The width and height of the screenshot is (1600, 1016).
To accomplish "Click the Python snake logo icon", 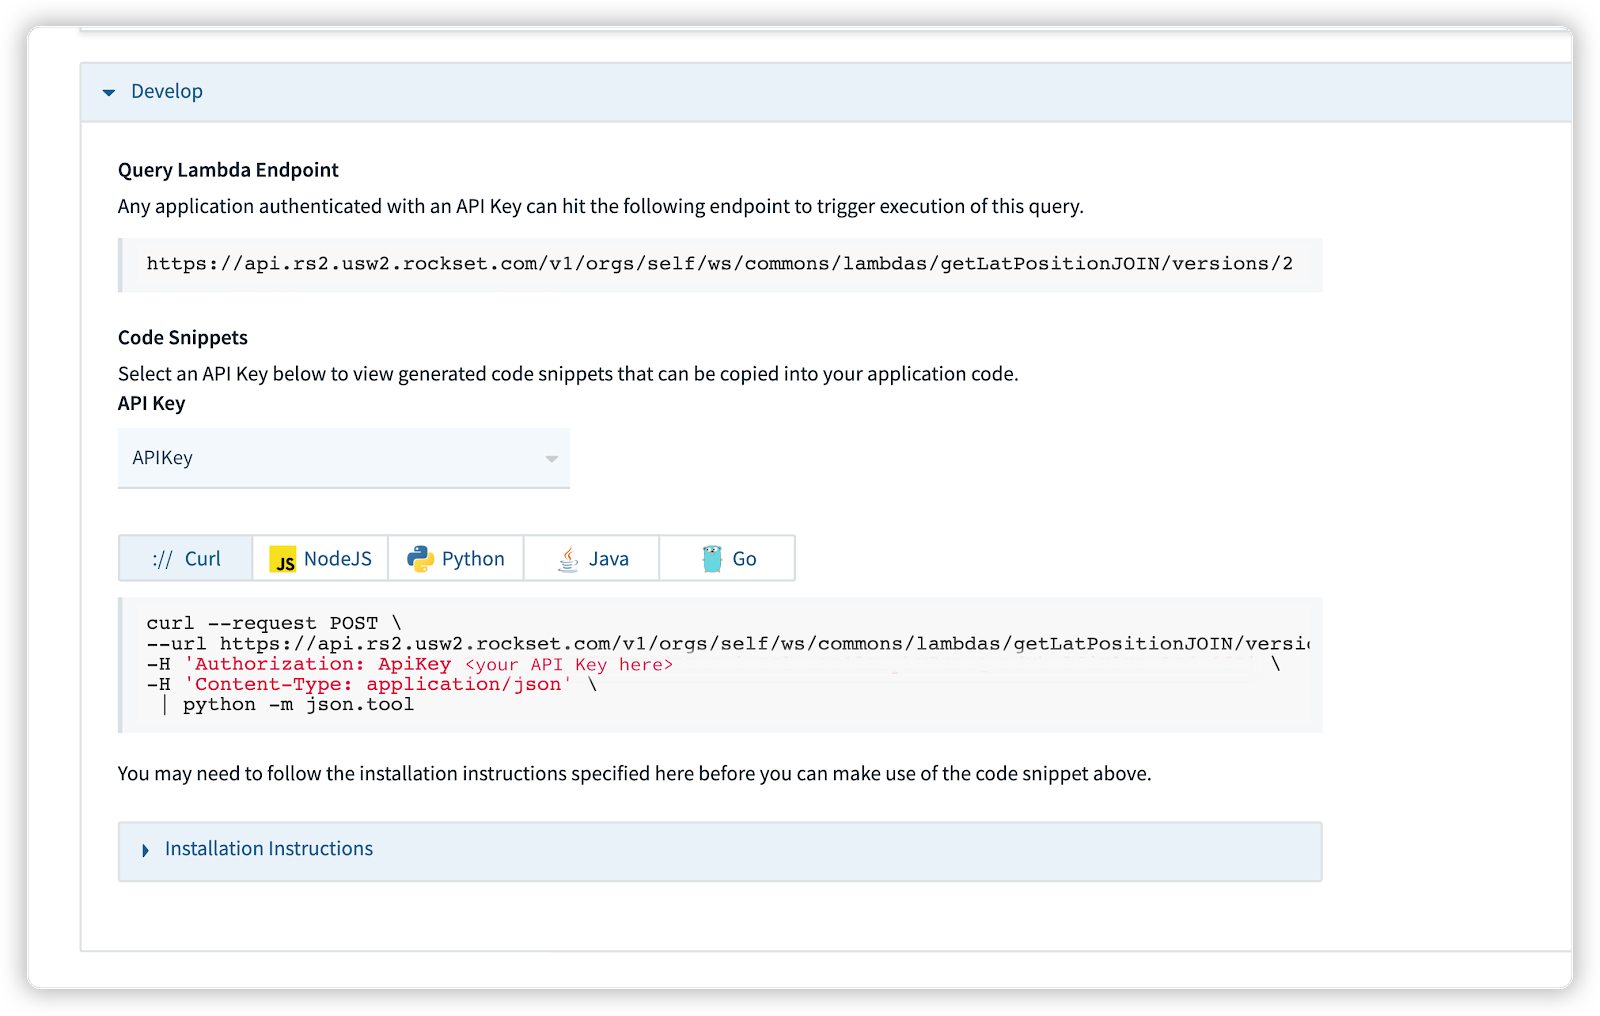I will coord(420,559).
